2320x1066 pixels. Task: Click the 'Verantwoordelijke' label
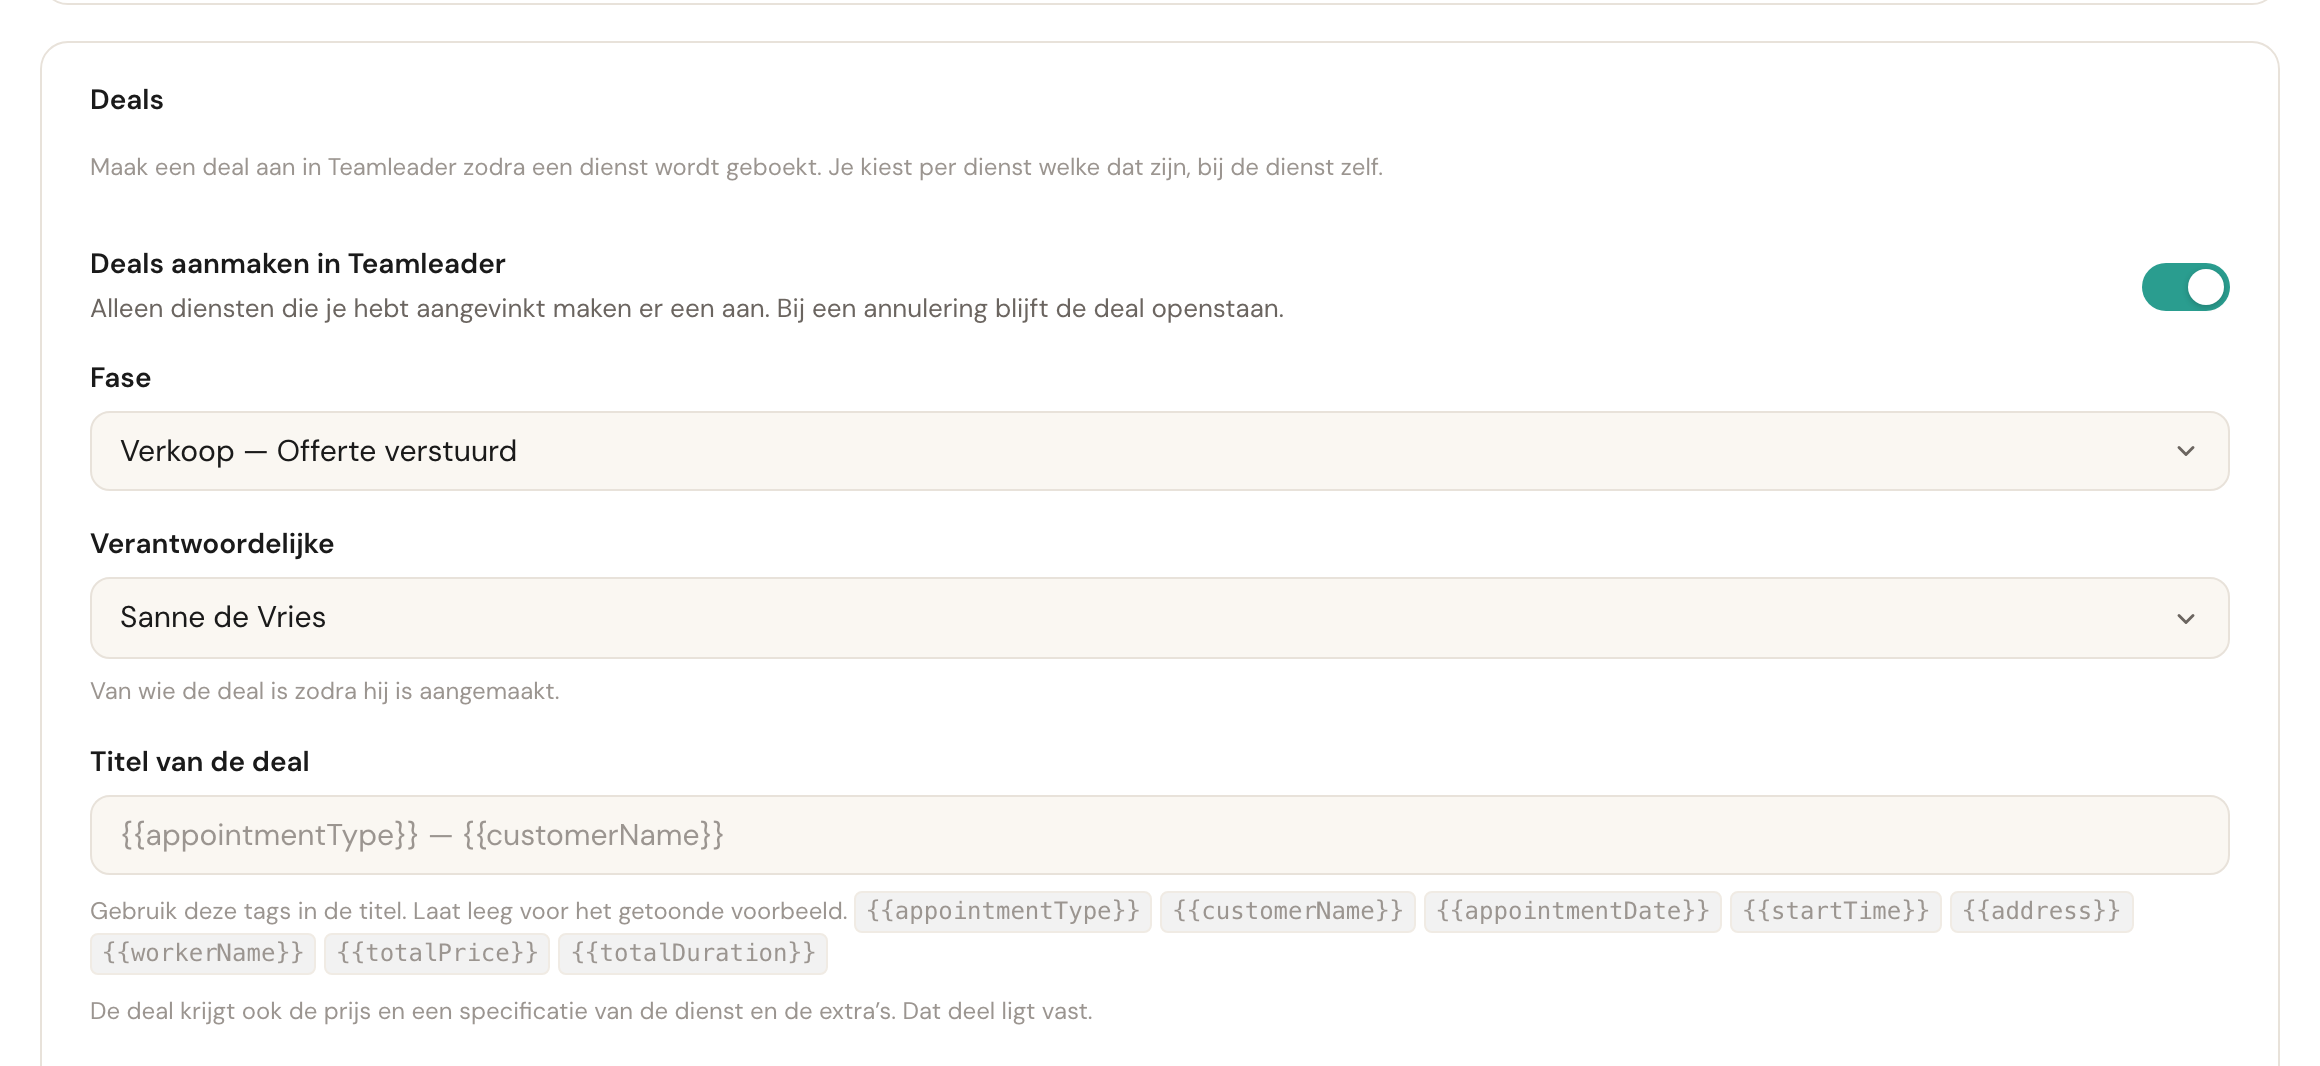[212, 544]
